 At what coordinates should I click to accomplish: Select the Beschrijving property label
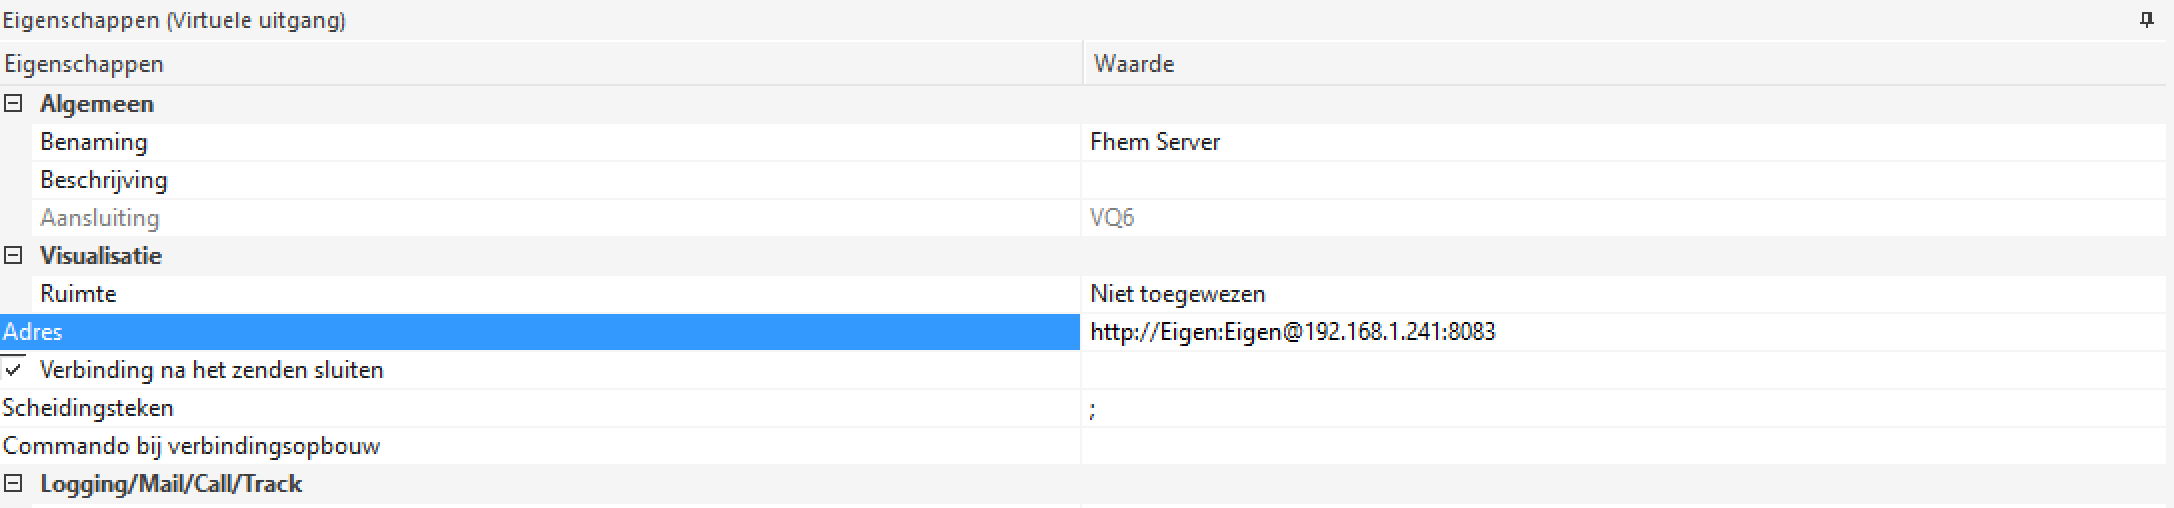coord(104,180)
